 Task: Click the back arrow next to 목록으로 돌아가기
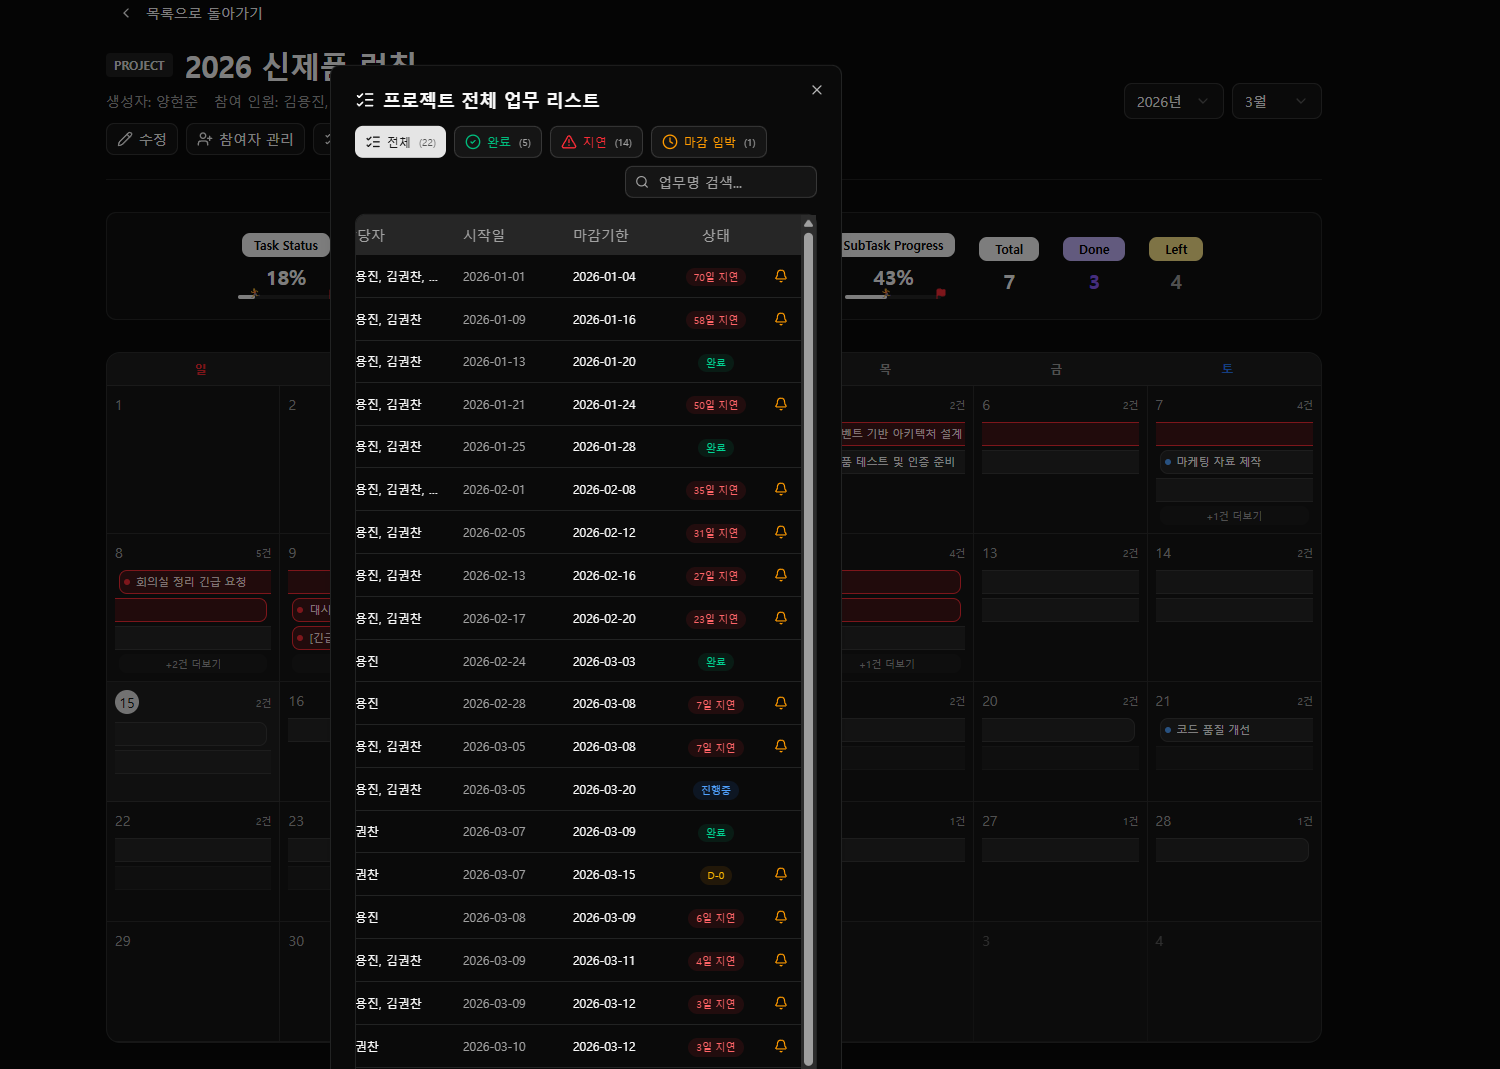pos(126,13)
